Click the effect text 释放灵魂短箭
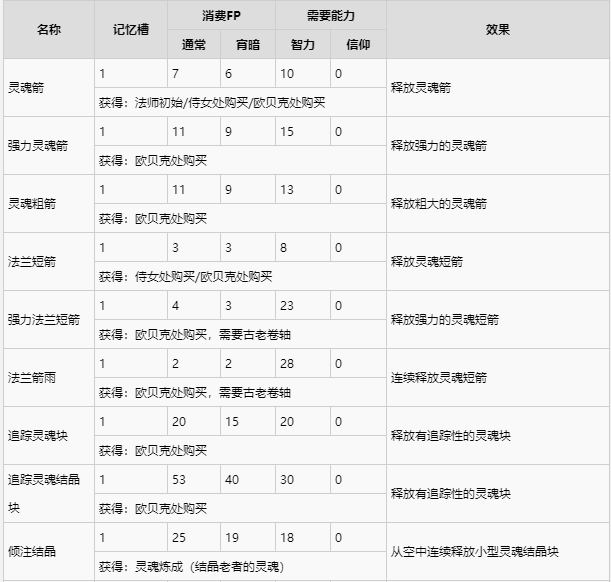 tap(427, 262)
